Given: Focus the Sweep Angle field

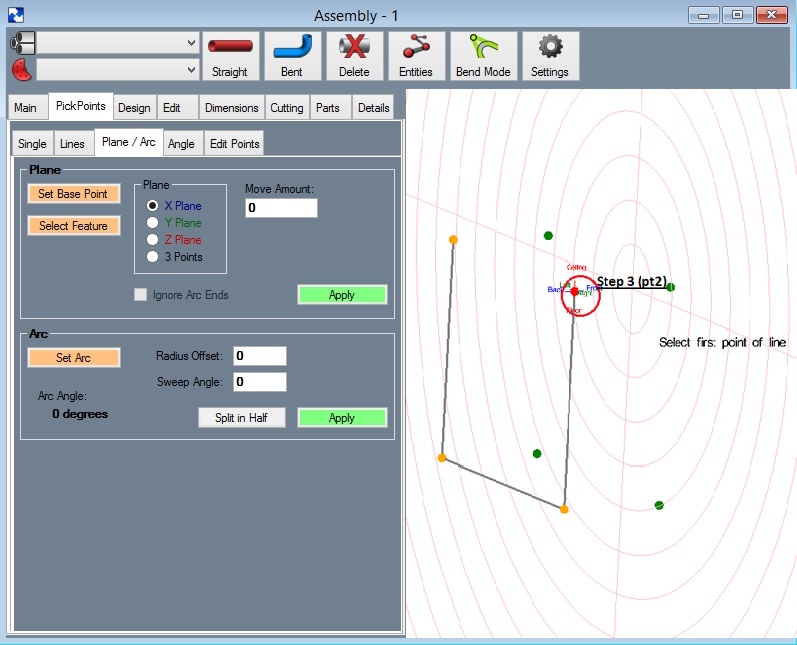Looking at the screenshot, I should pos(259,382).
